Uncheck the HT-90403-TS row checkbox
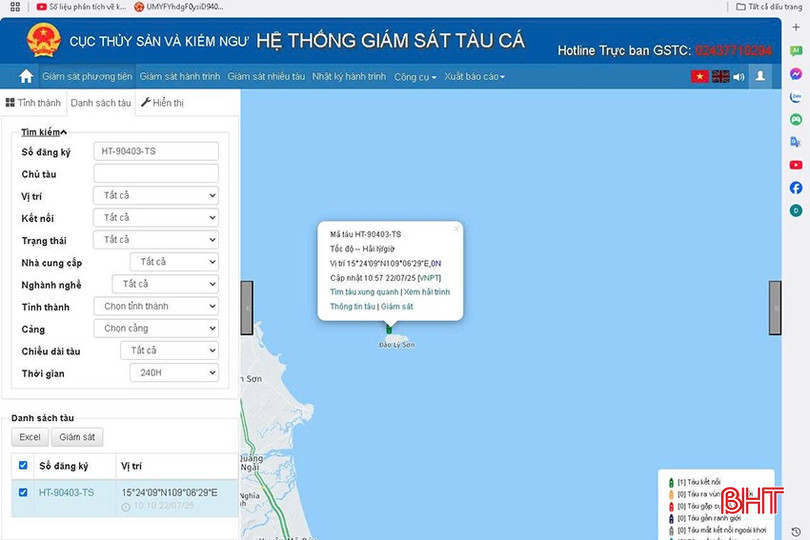 [x=23, y=492]
